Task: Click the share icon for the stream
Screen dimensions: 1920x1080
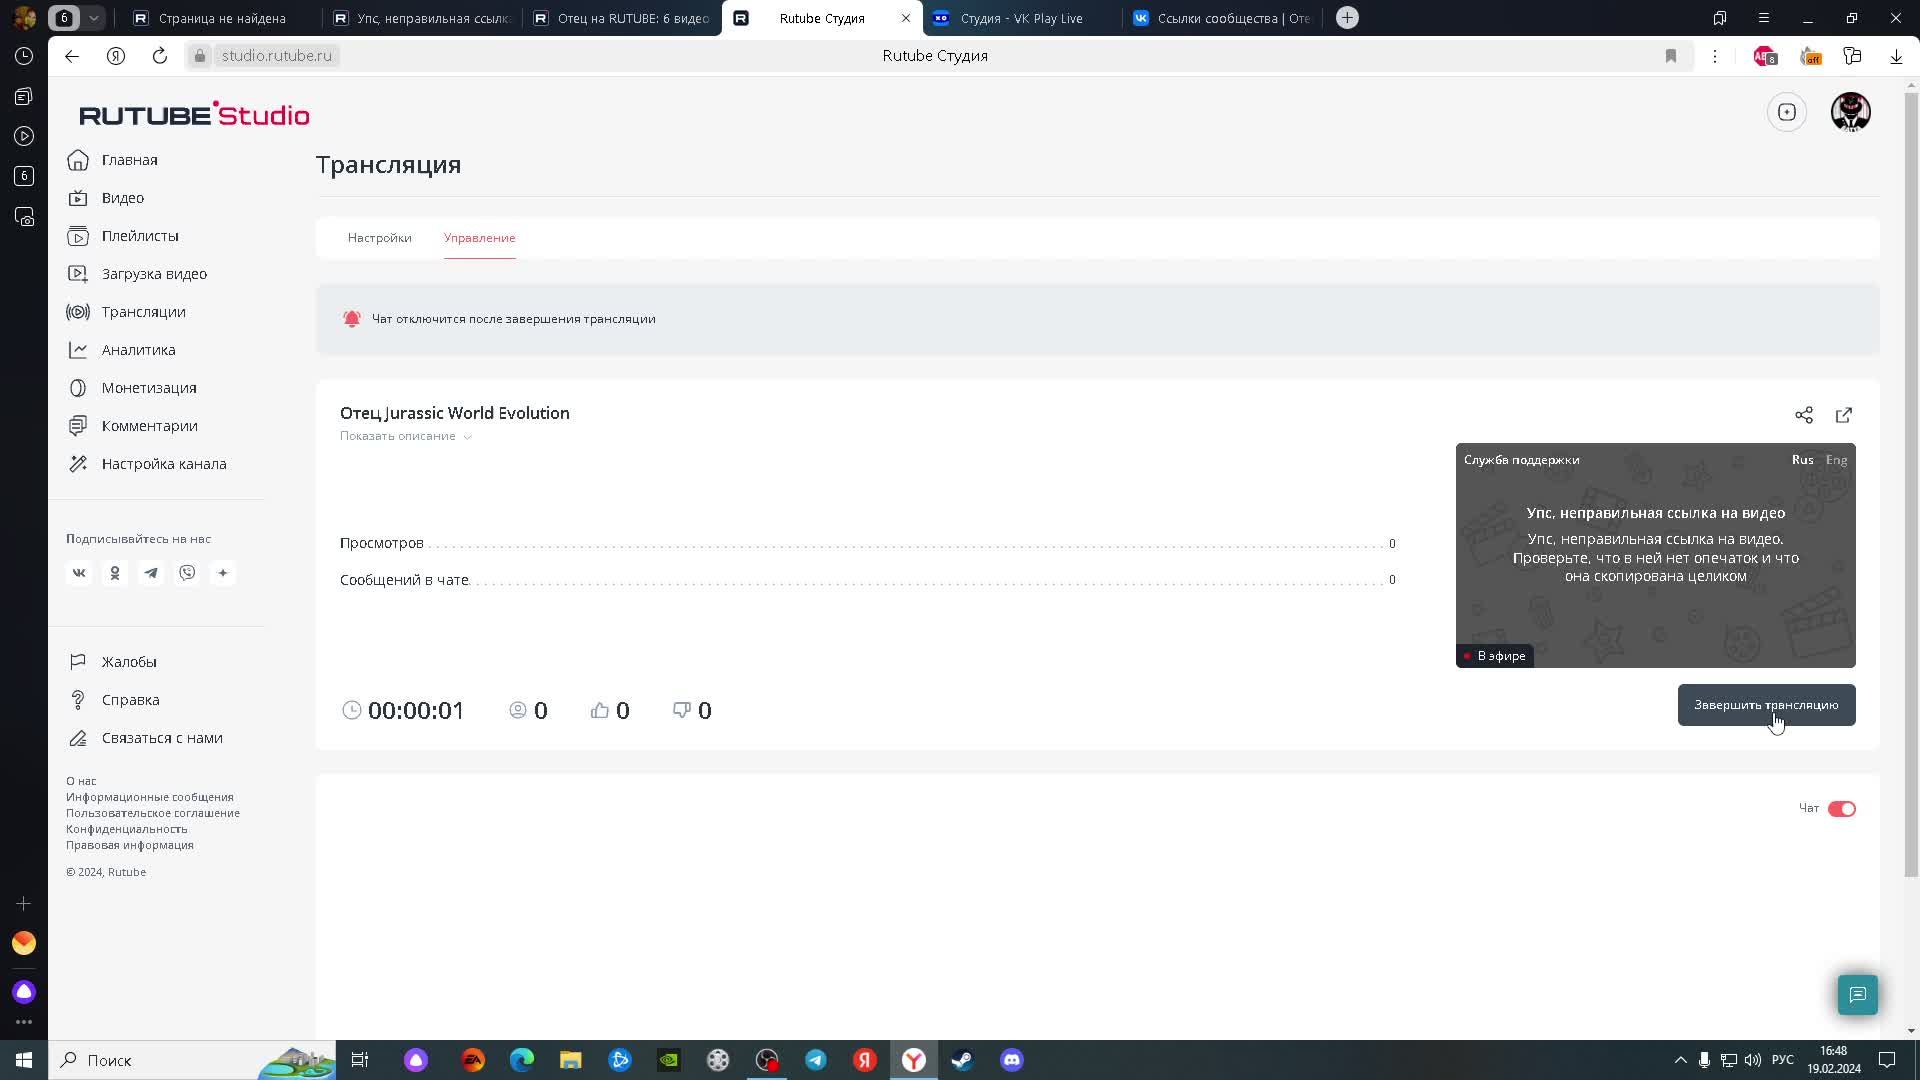Action: pyautogui.click(x=1803, y=415)
